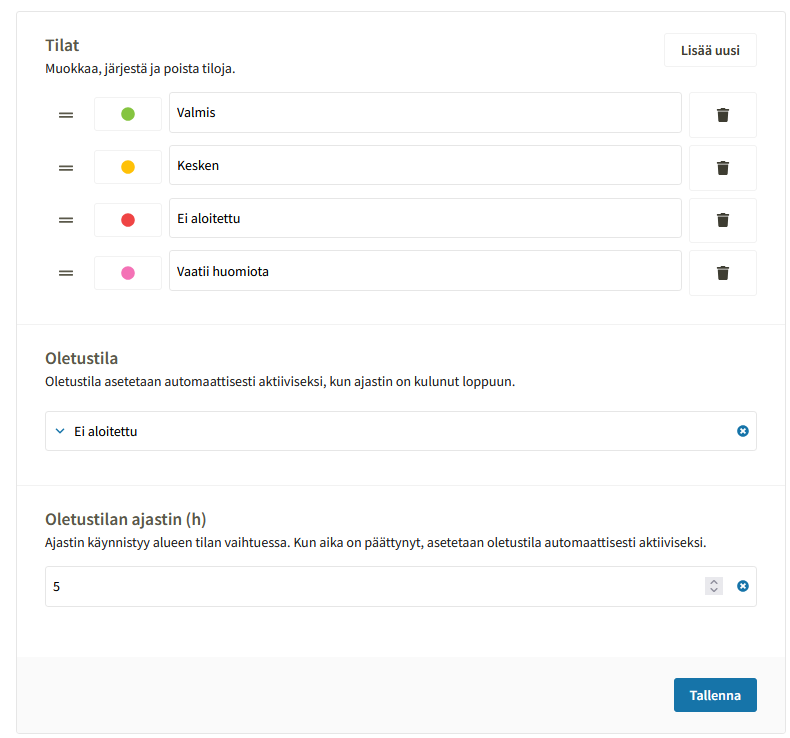Click the Lisää uusi button
Viewport: 790px width, 738px height.
pyautogui.click(x=710, y=50)
